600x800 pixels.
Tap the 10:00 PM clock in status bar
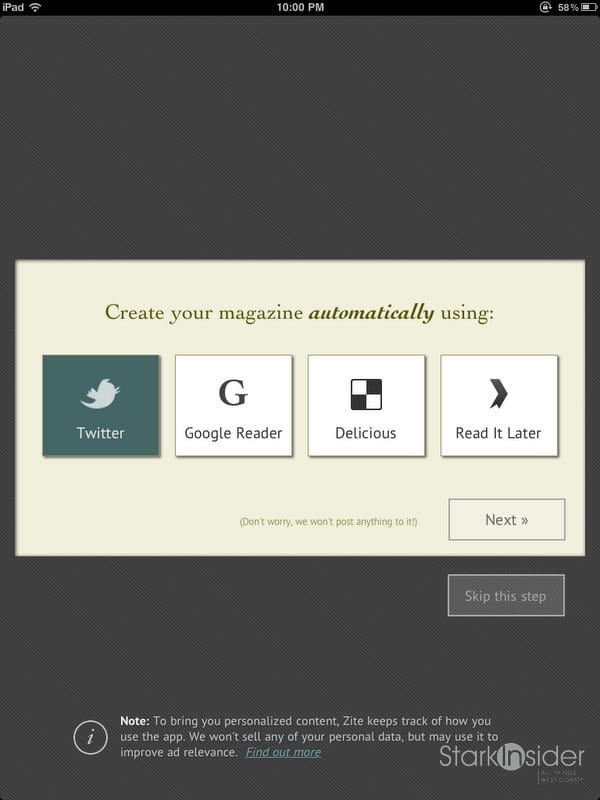coord(299,7)
